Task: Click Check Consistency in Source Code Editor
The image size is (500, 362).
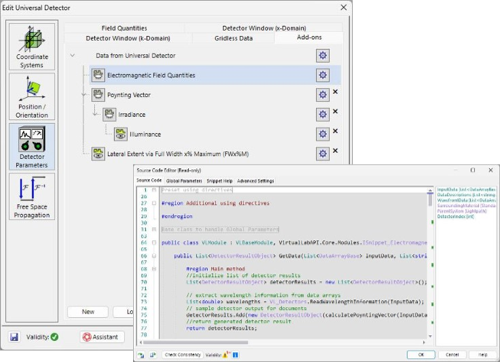Action: 183,355
